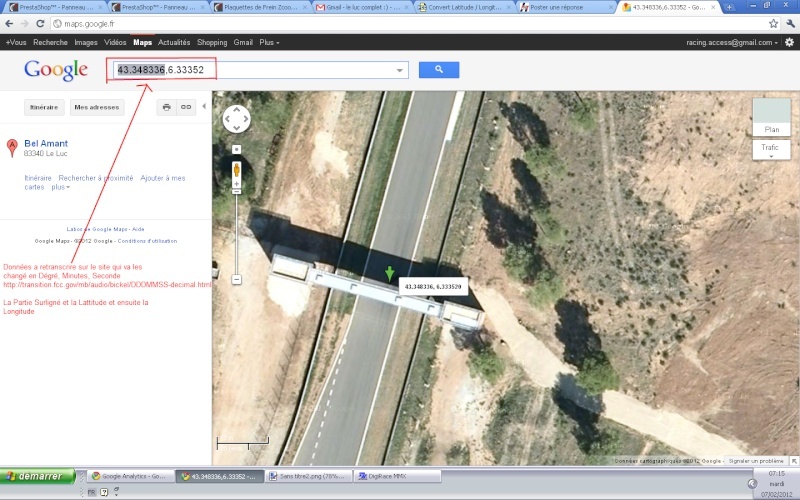Open Vidéos in the Google bar
This screenshot has height=500, width=800.
point(115,42)
